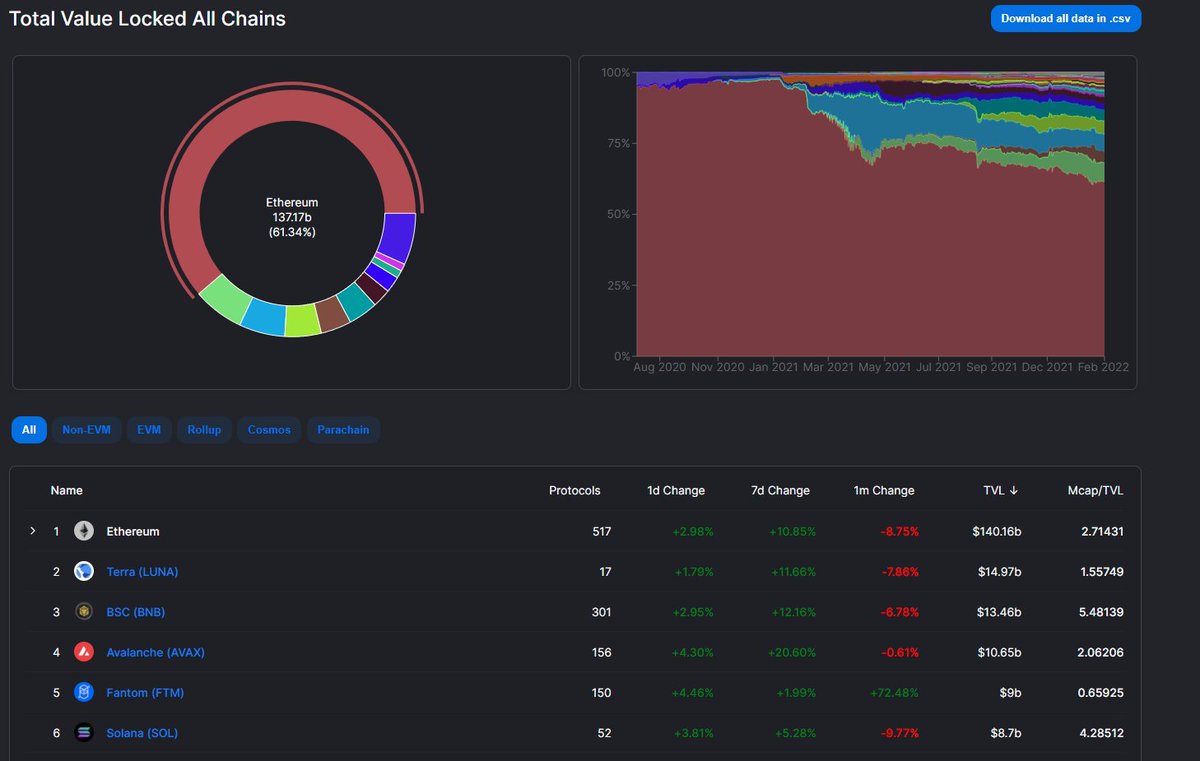Image resolution: width=1200 pixels, height=761 pixels.
Task: Click the +72.48% Fantom monthly change
Action: click(x=893, y=692)
